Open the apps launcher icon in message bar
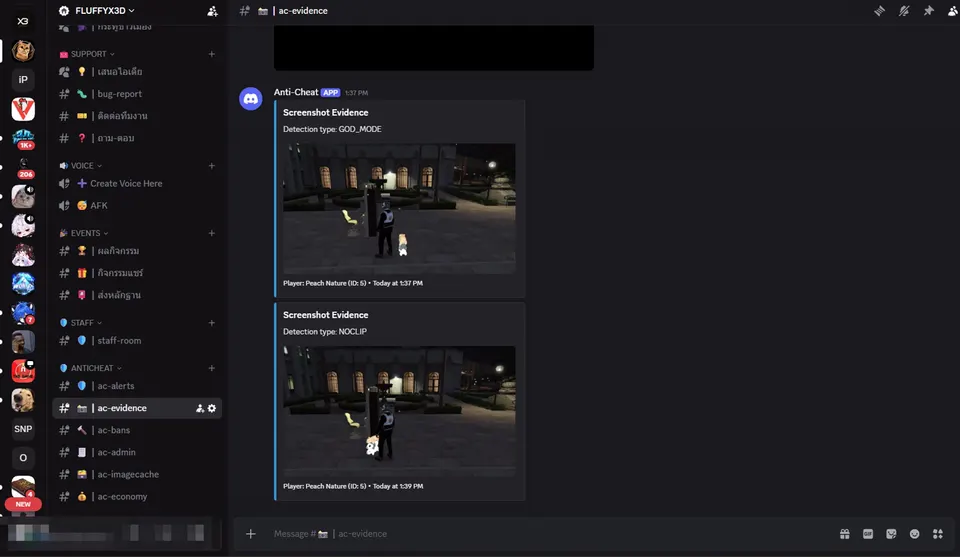The image size is (960, 557). [x=938, y=534]
